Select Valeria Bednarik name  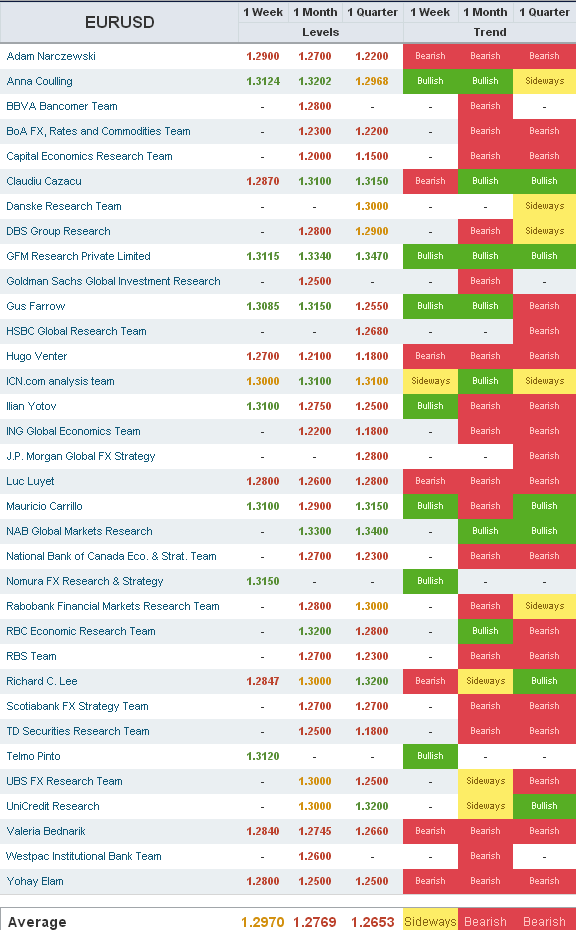(x=46, y=831)
